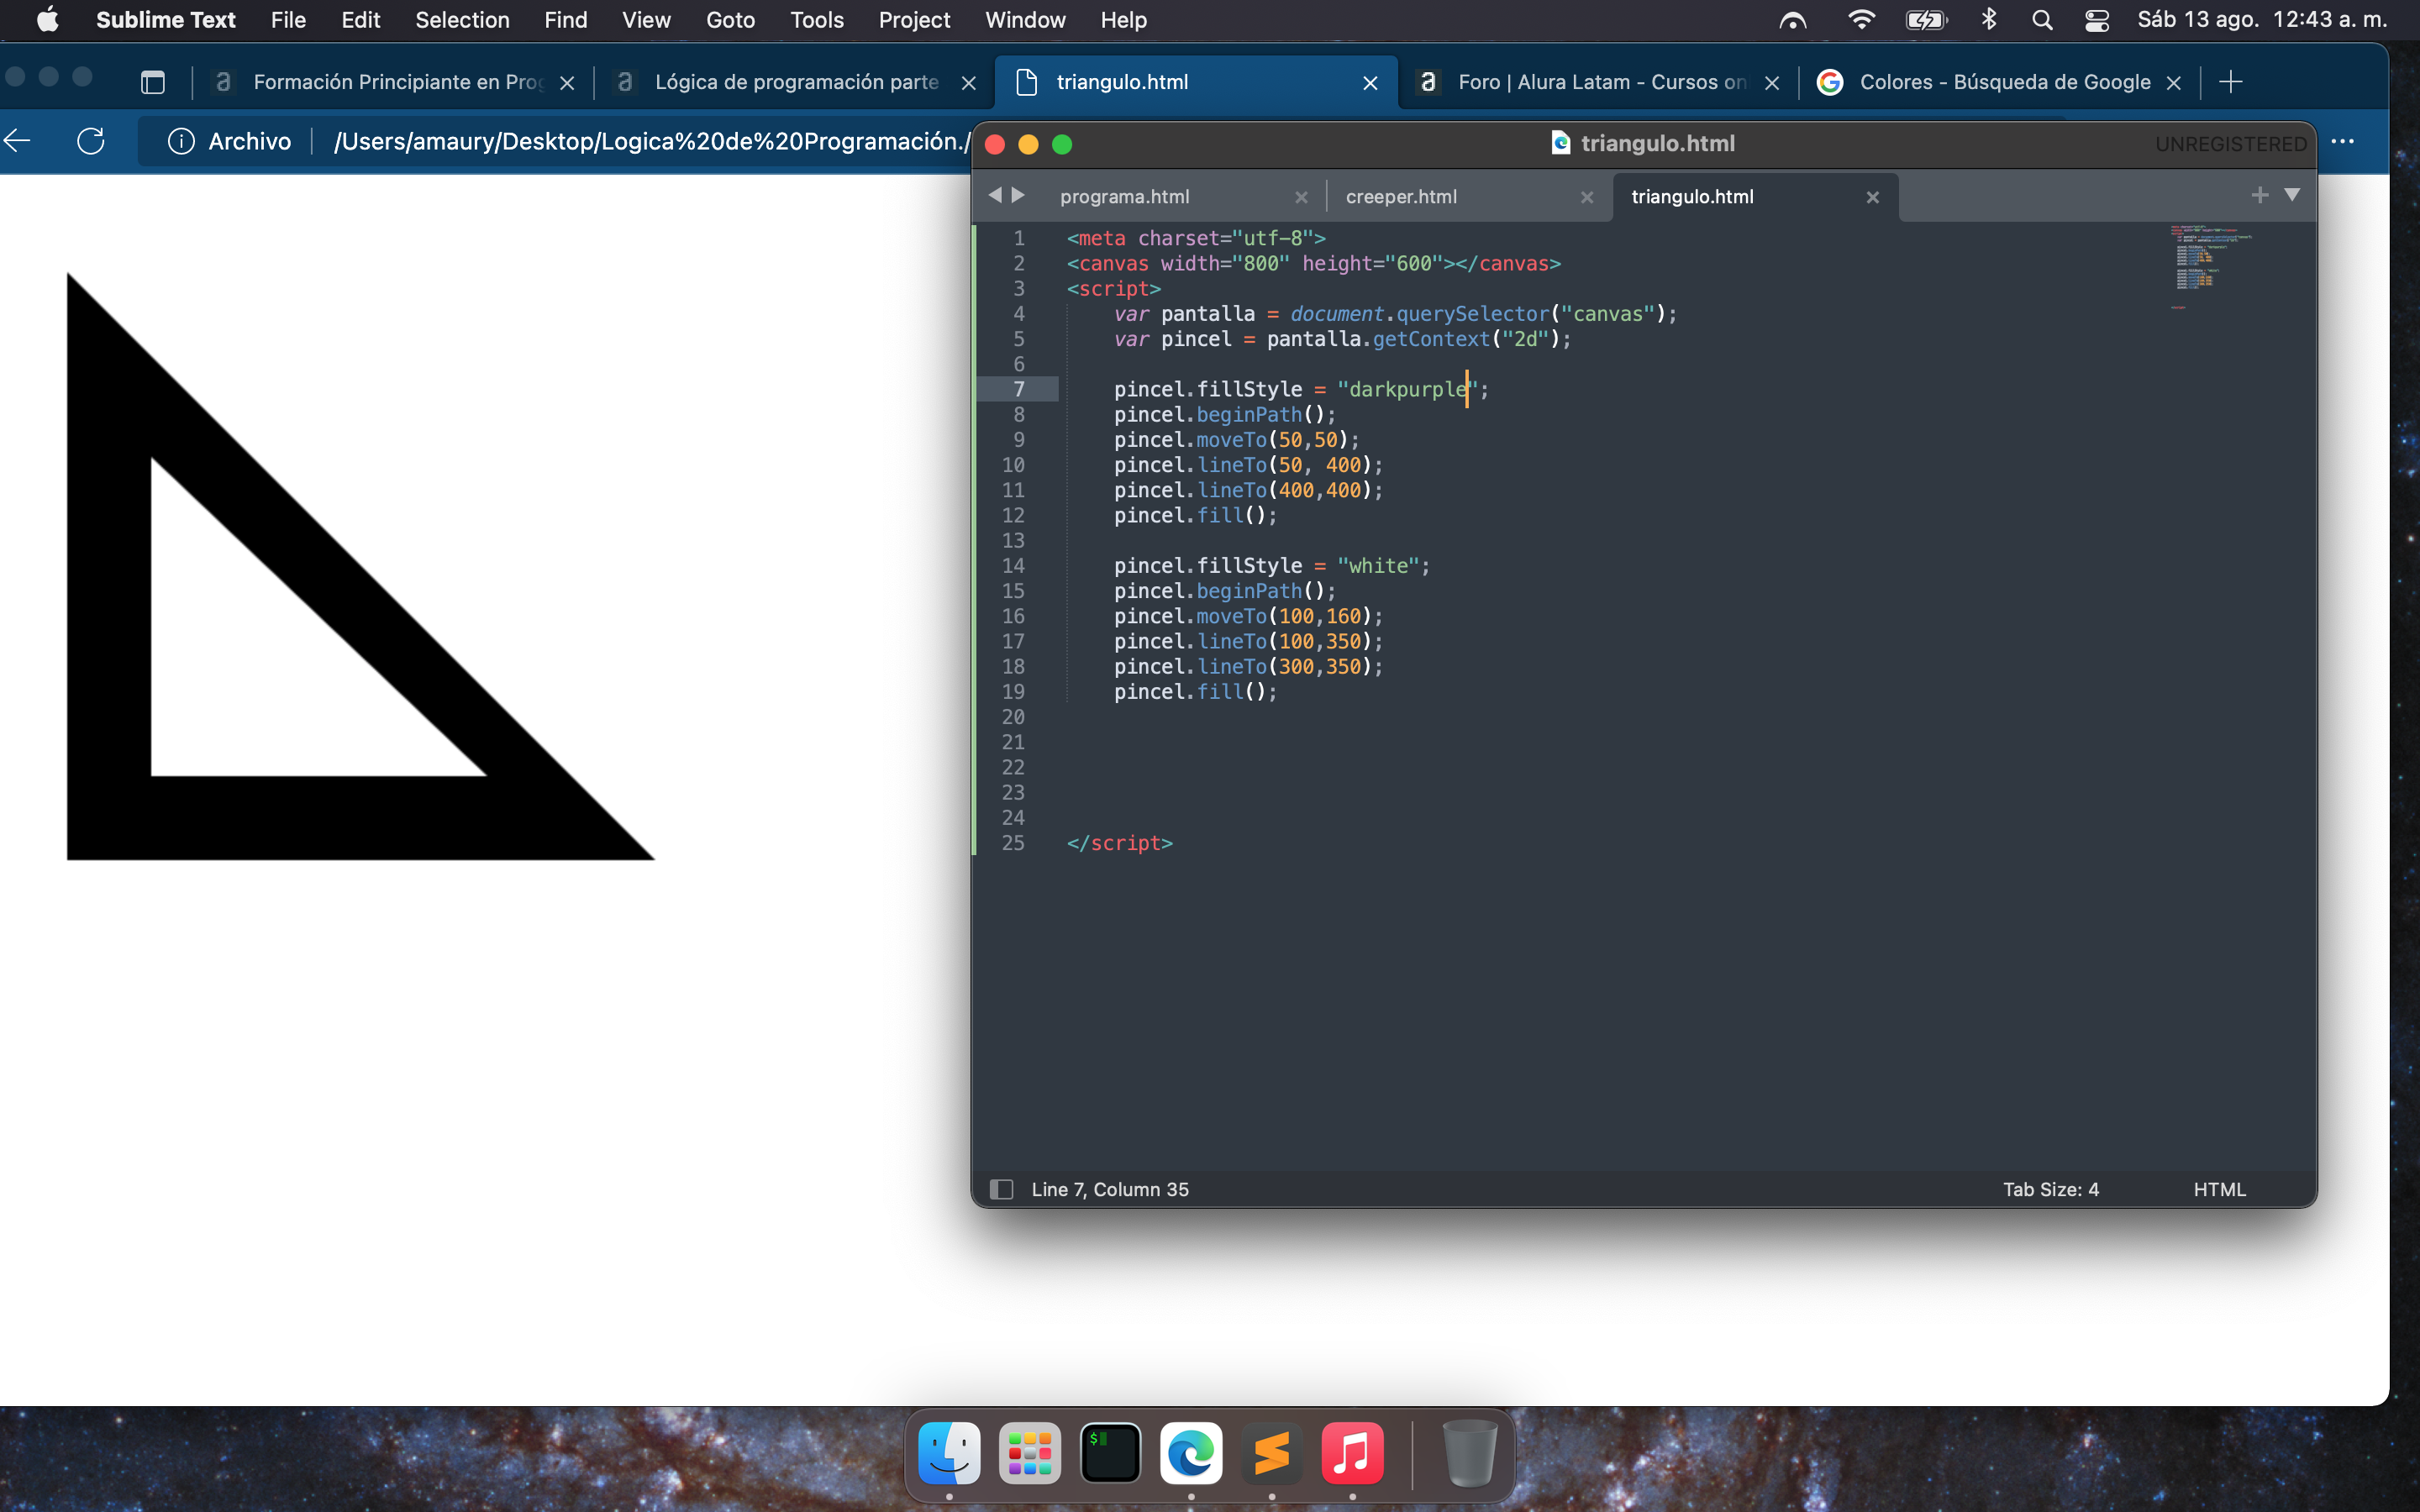This screenshot has height=1512, width=2420.
Task: Click line number 7 in gutter
Action: click(1019, 389)
